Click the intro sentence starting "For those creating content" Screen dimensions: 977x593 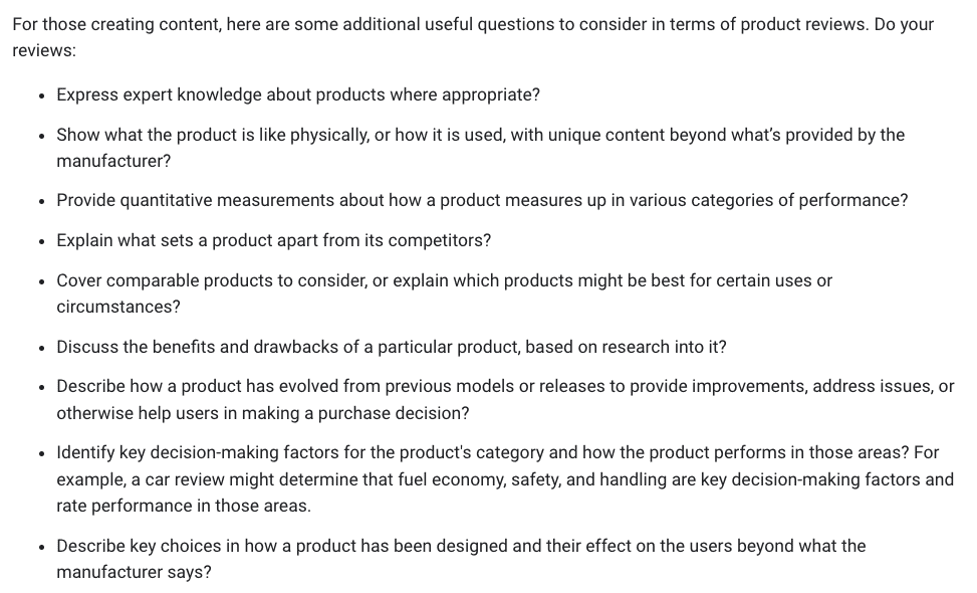pos(472,24)
